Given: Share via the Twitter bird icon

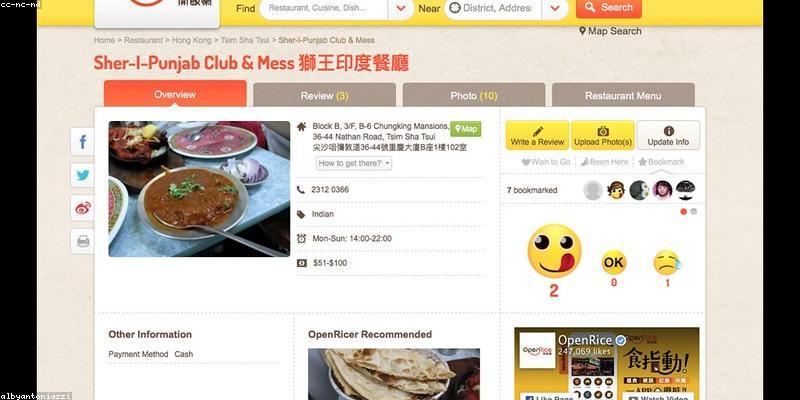Looking at the screenshot, I should pyautogui.click(x=83, y=175).
